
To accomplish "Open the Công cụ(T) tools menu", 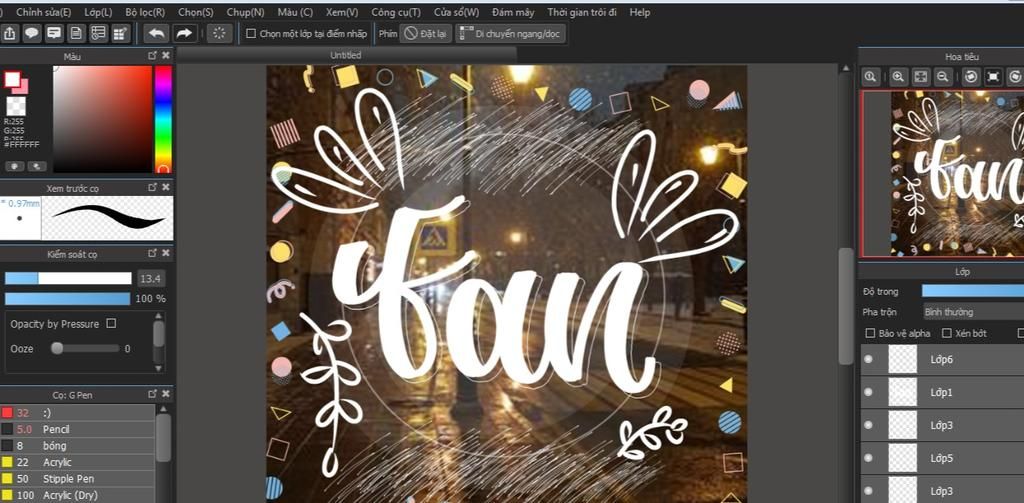I will tap(396, 12).
